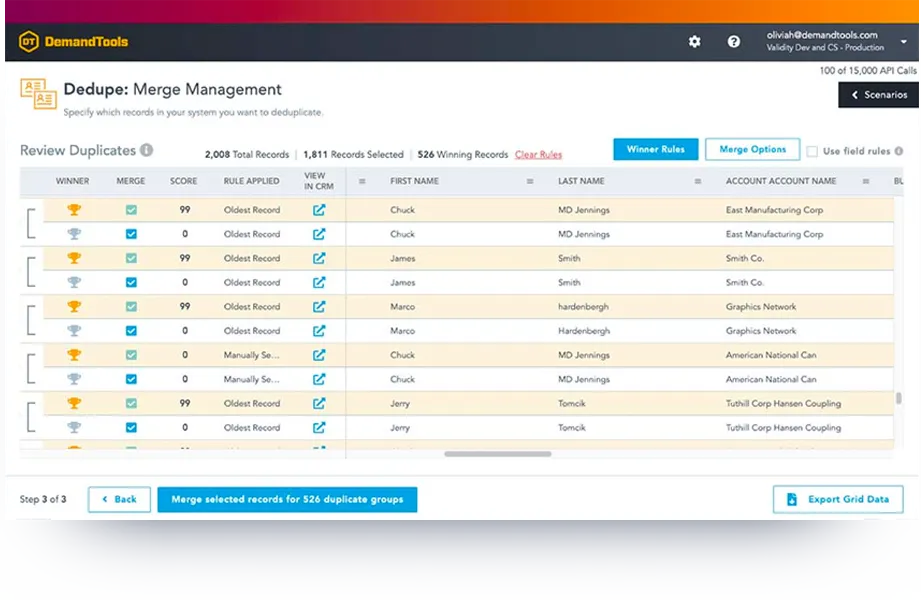Open the column menu left of First Name
924x600 pixels.
tap(362, 181)
